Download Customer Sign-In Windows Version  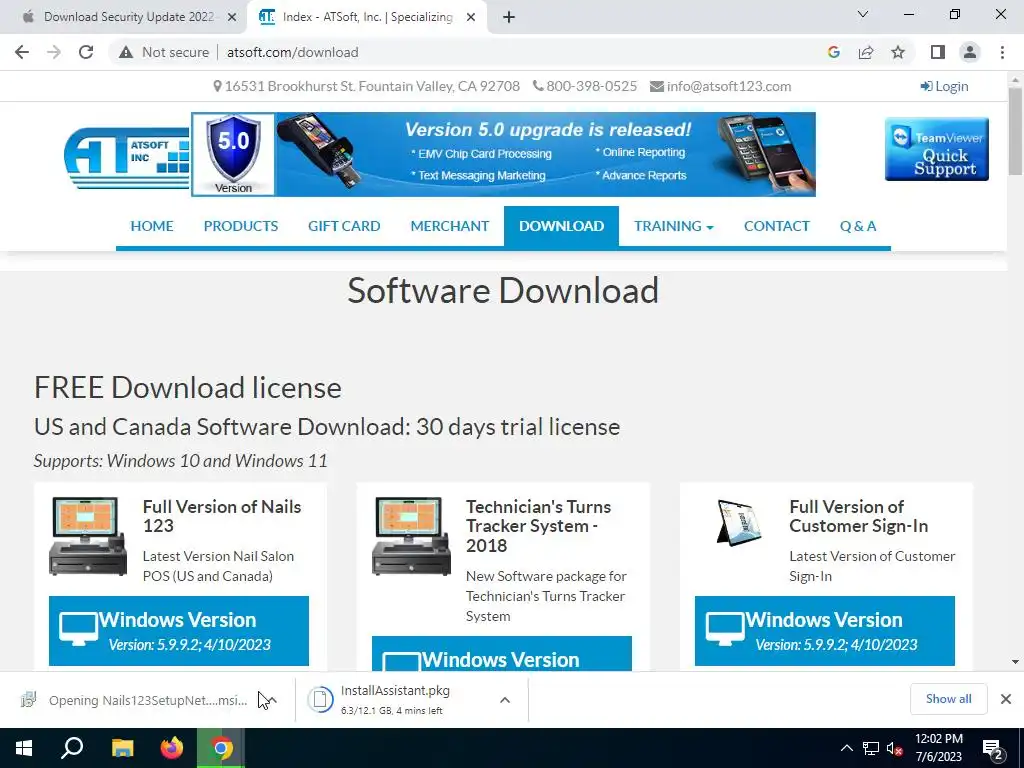coord(825,631)
